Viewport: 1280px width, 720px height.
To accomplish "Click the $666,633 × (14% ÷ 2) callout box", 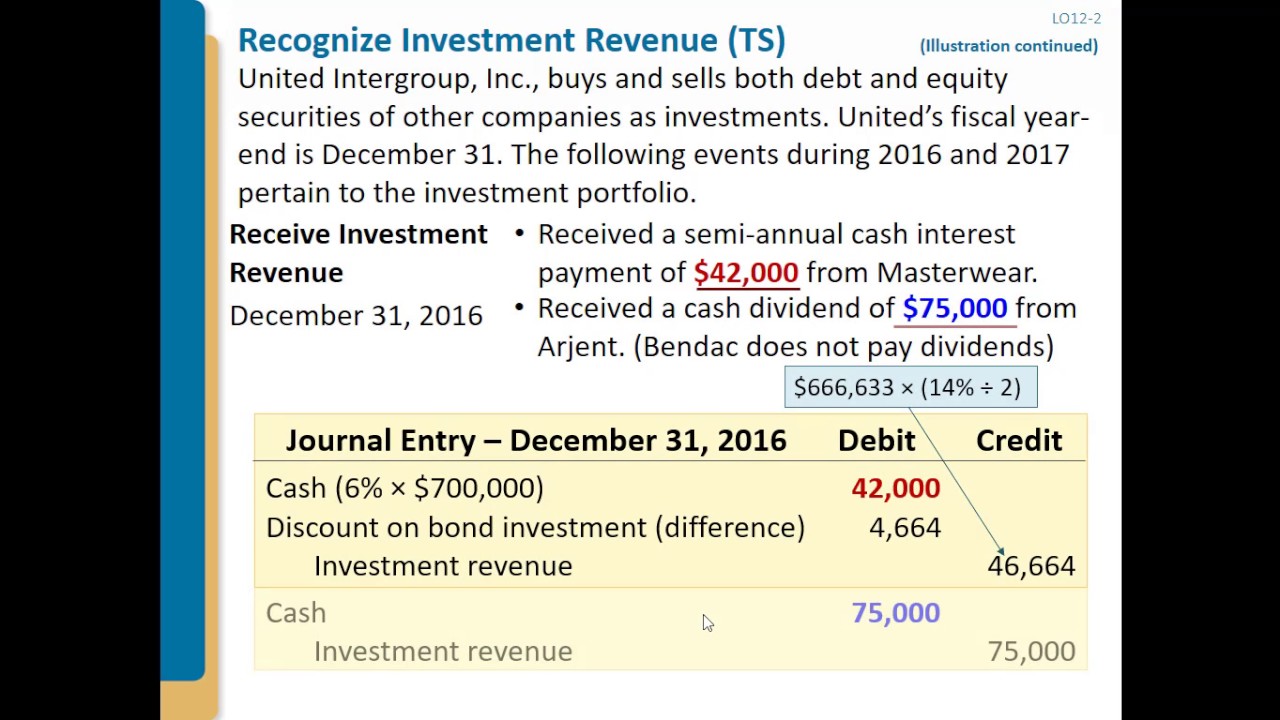I will click(910, 387).
